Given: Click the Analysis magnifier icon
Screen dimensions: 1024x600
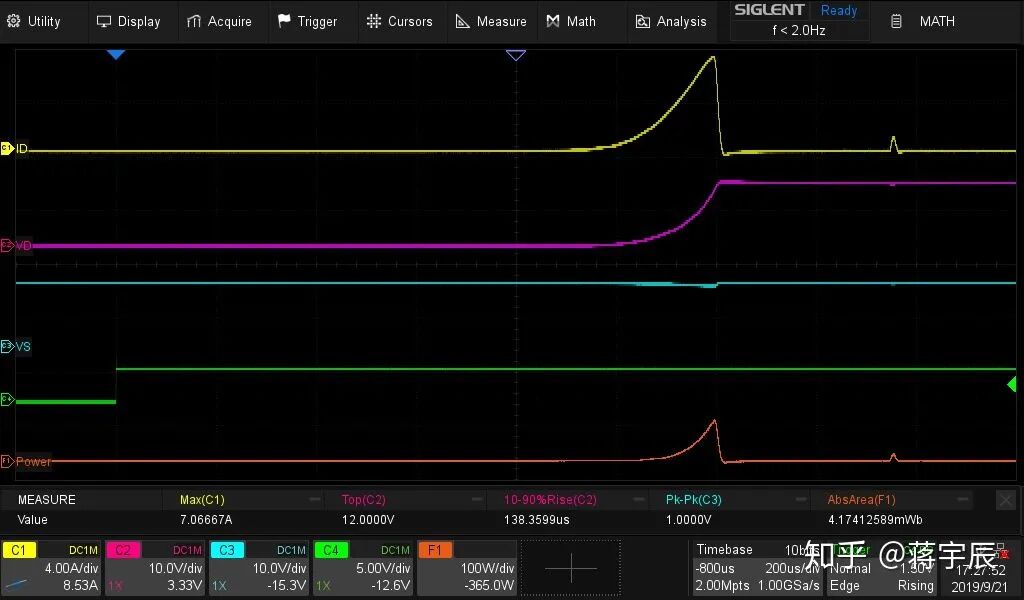Looking at the screenshot, I should click(643, 22).
